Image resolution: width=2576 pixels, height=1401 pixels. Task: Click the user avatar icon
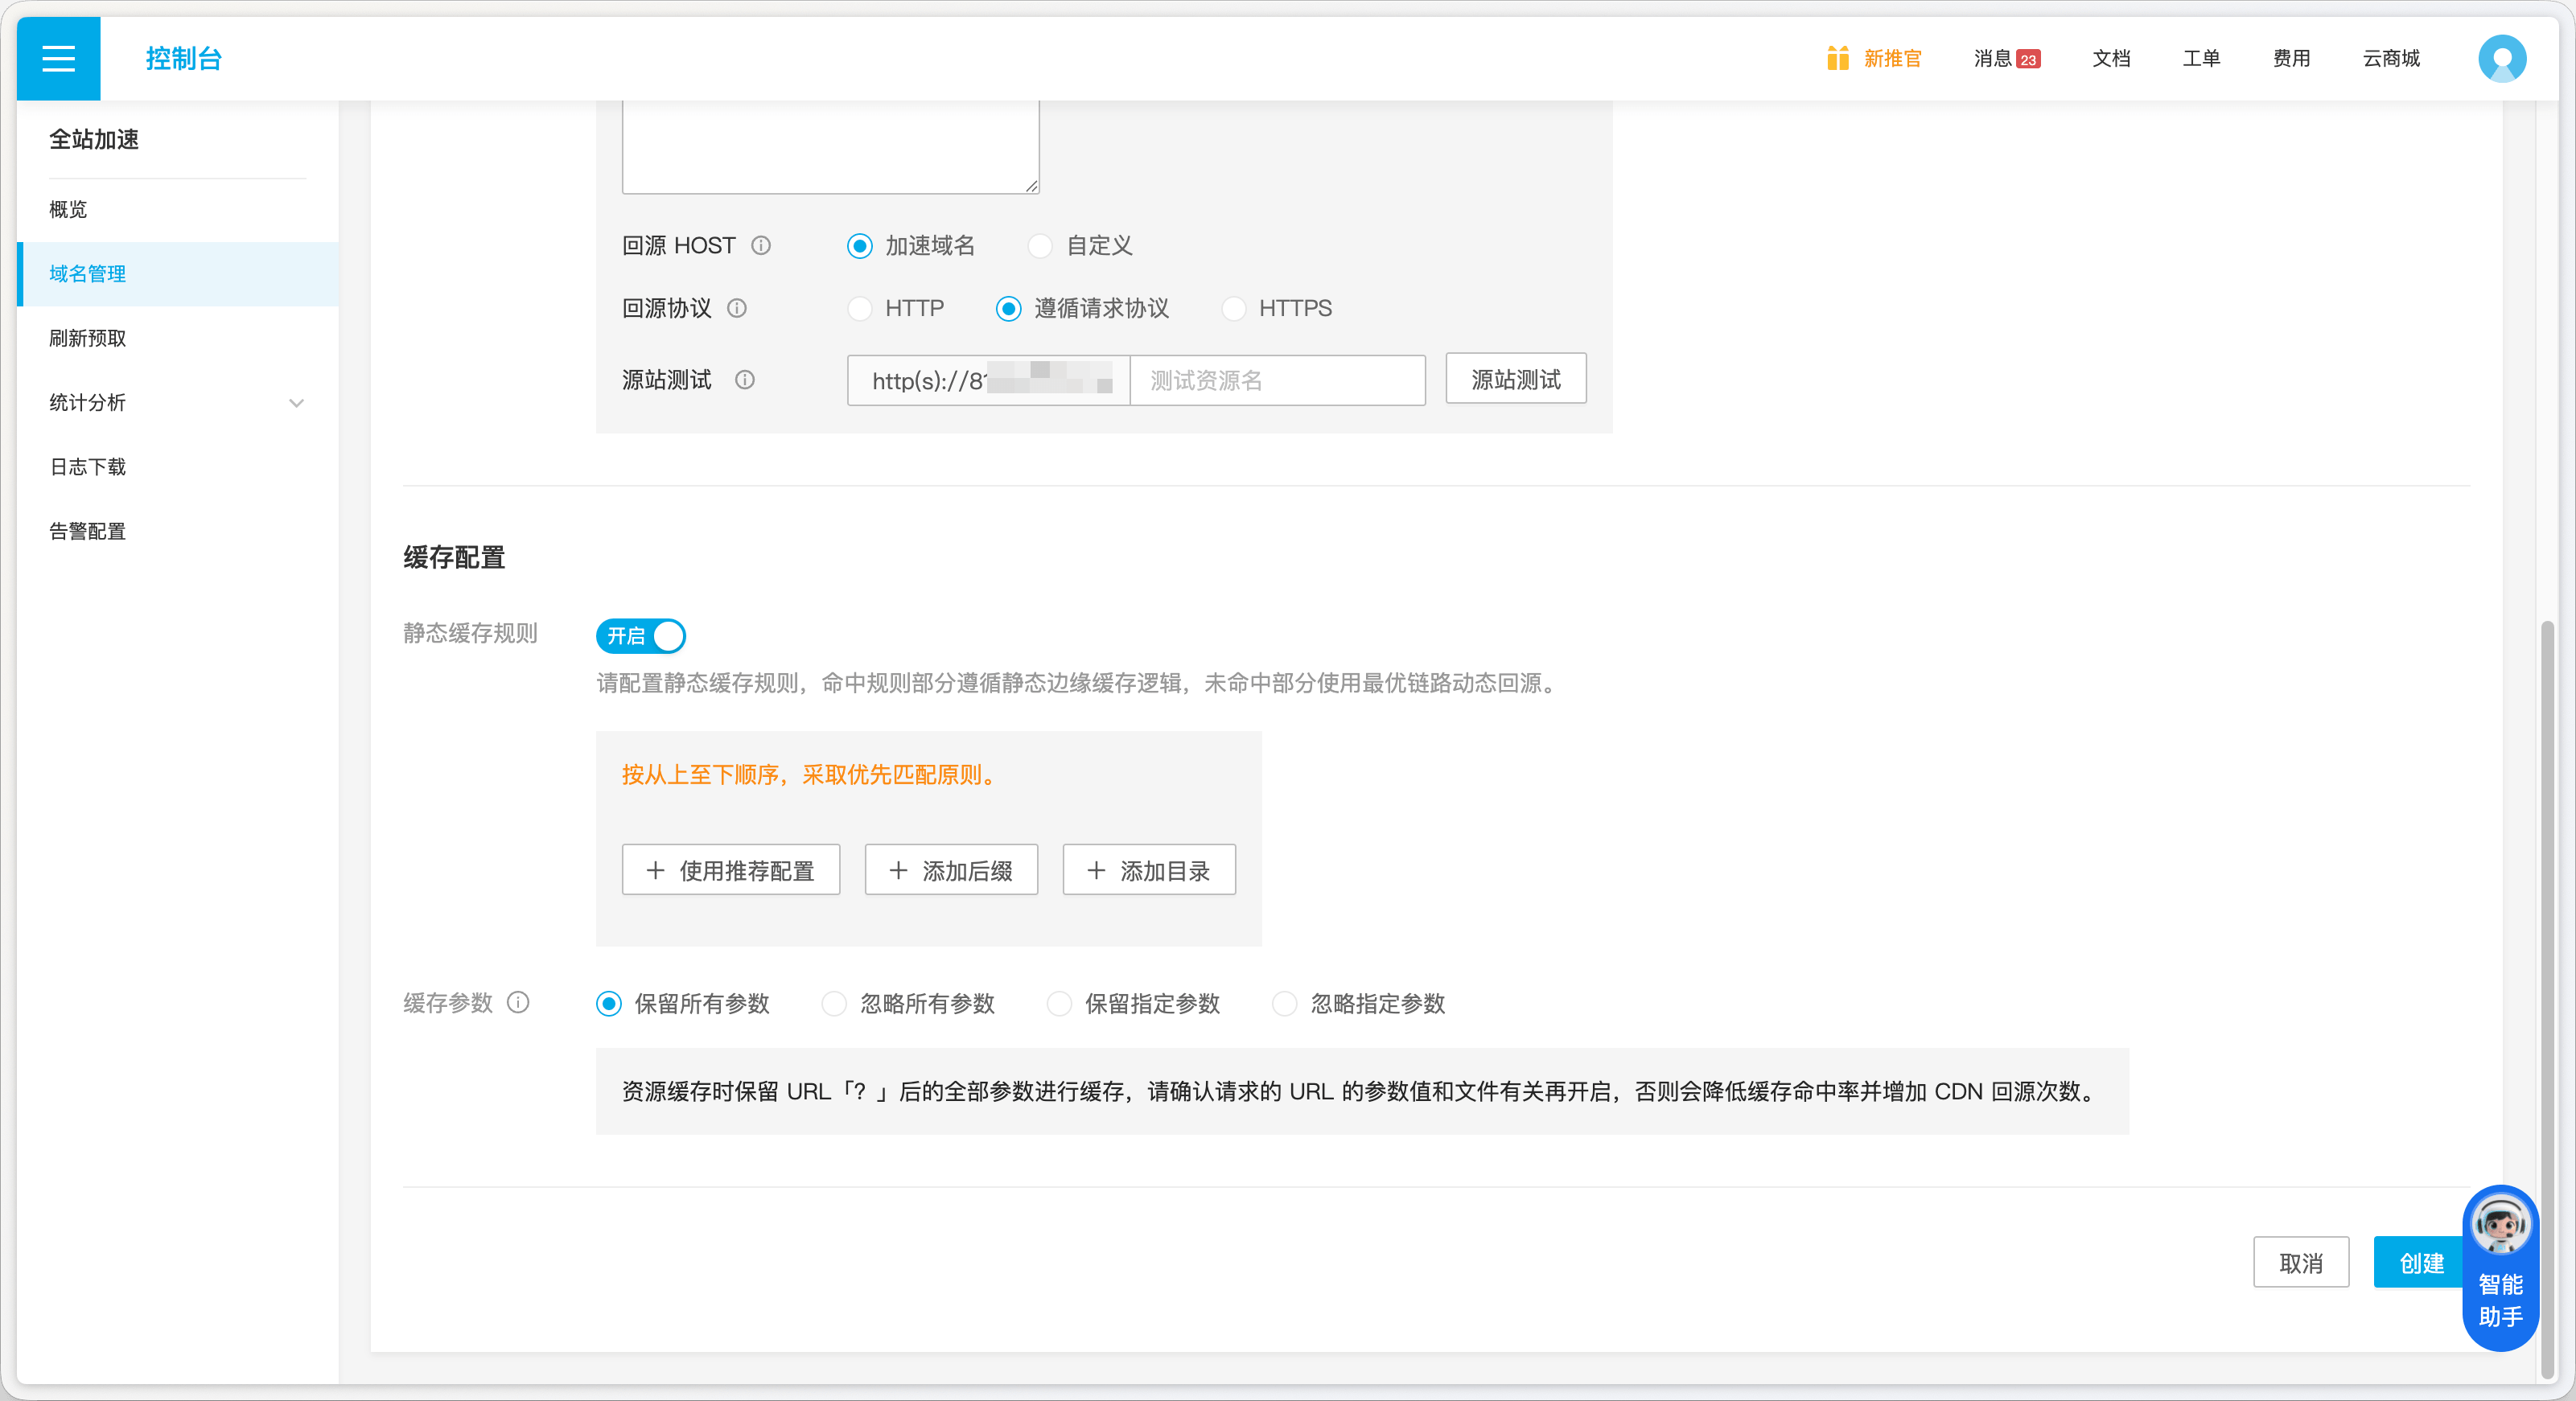pyautogui.click(x=2501, y=58)
